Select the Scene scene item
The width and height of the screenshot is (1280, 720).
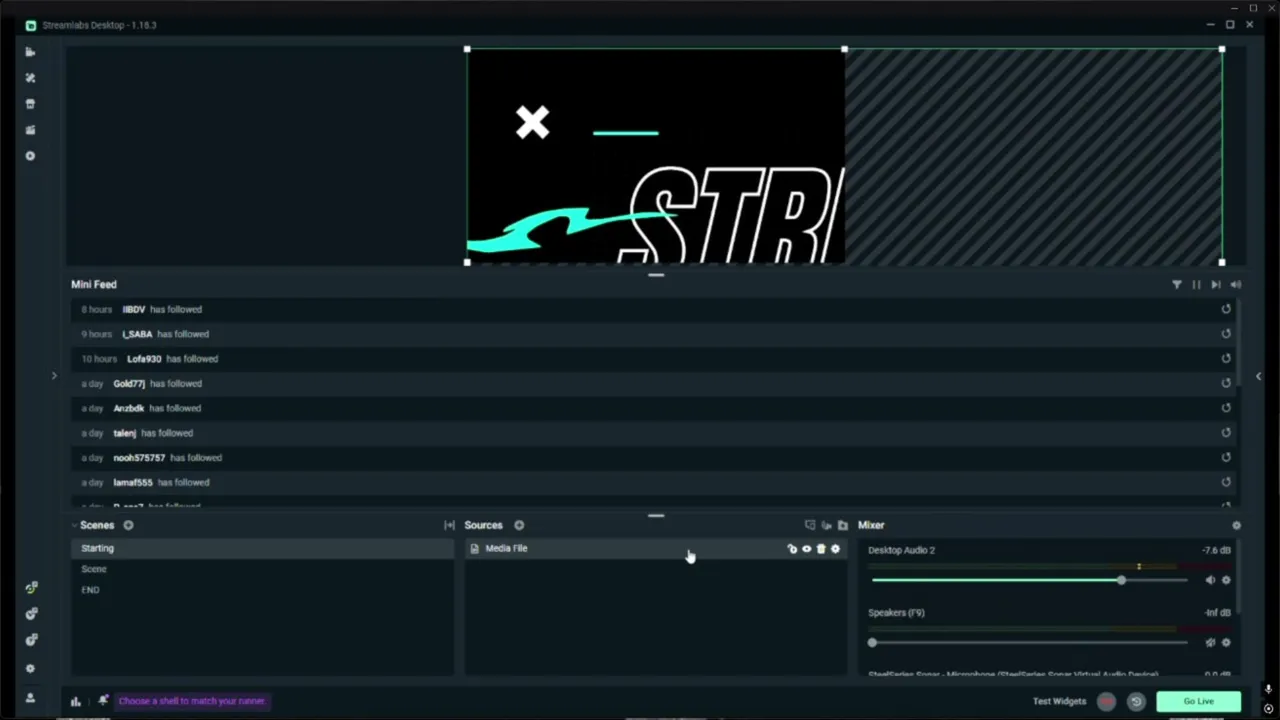tap(262, 569)
